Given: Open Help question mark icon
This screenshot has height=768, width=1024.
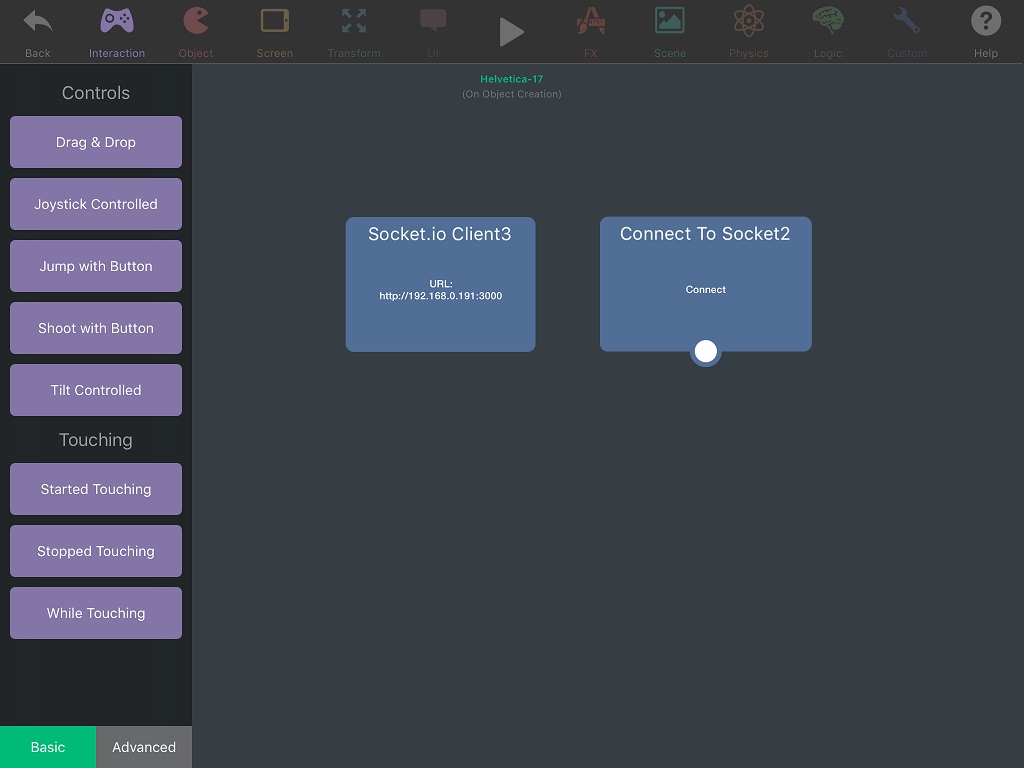Looking at the screenshot, I should (986, 21).
